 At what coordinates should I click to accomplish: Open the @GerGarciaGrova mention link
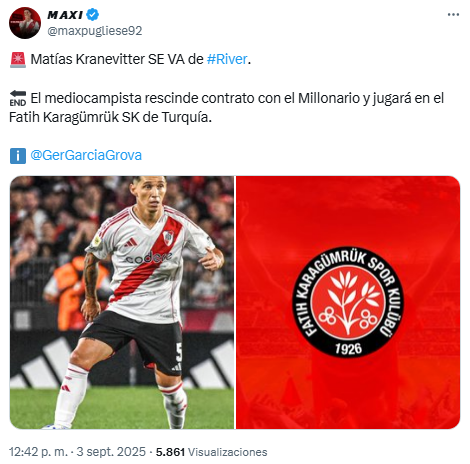click(x=86, y=155)
